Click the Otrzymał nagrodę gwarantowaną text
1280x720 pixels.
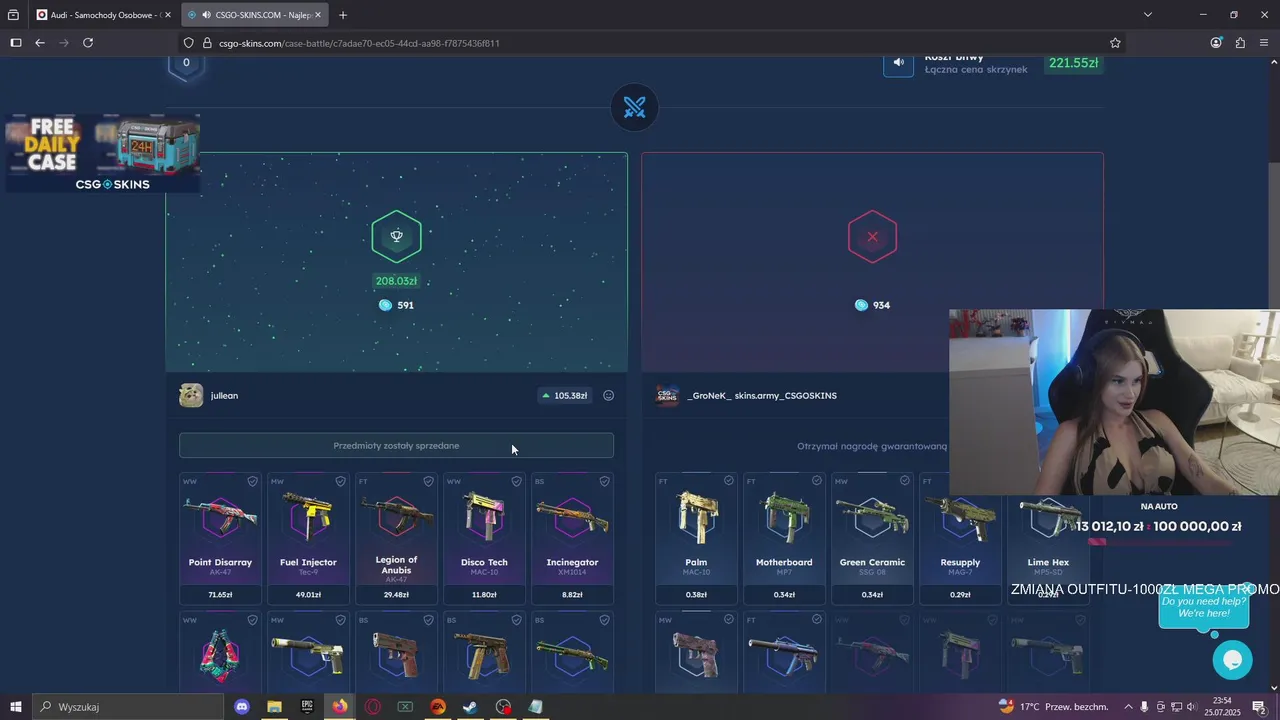(x=872, y=446)
